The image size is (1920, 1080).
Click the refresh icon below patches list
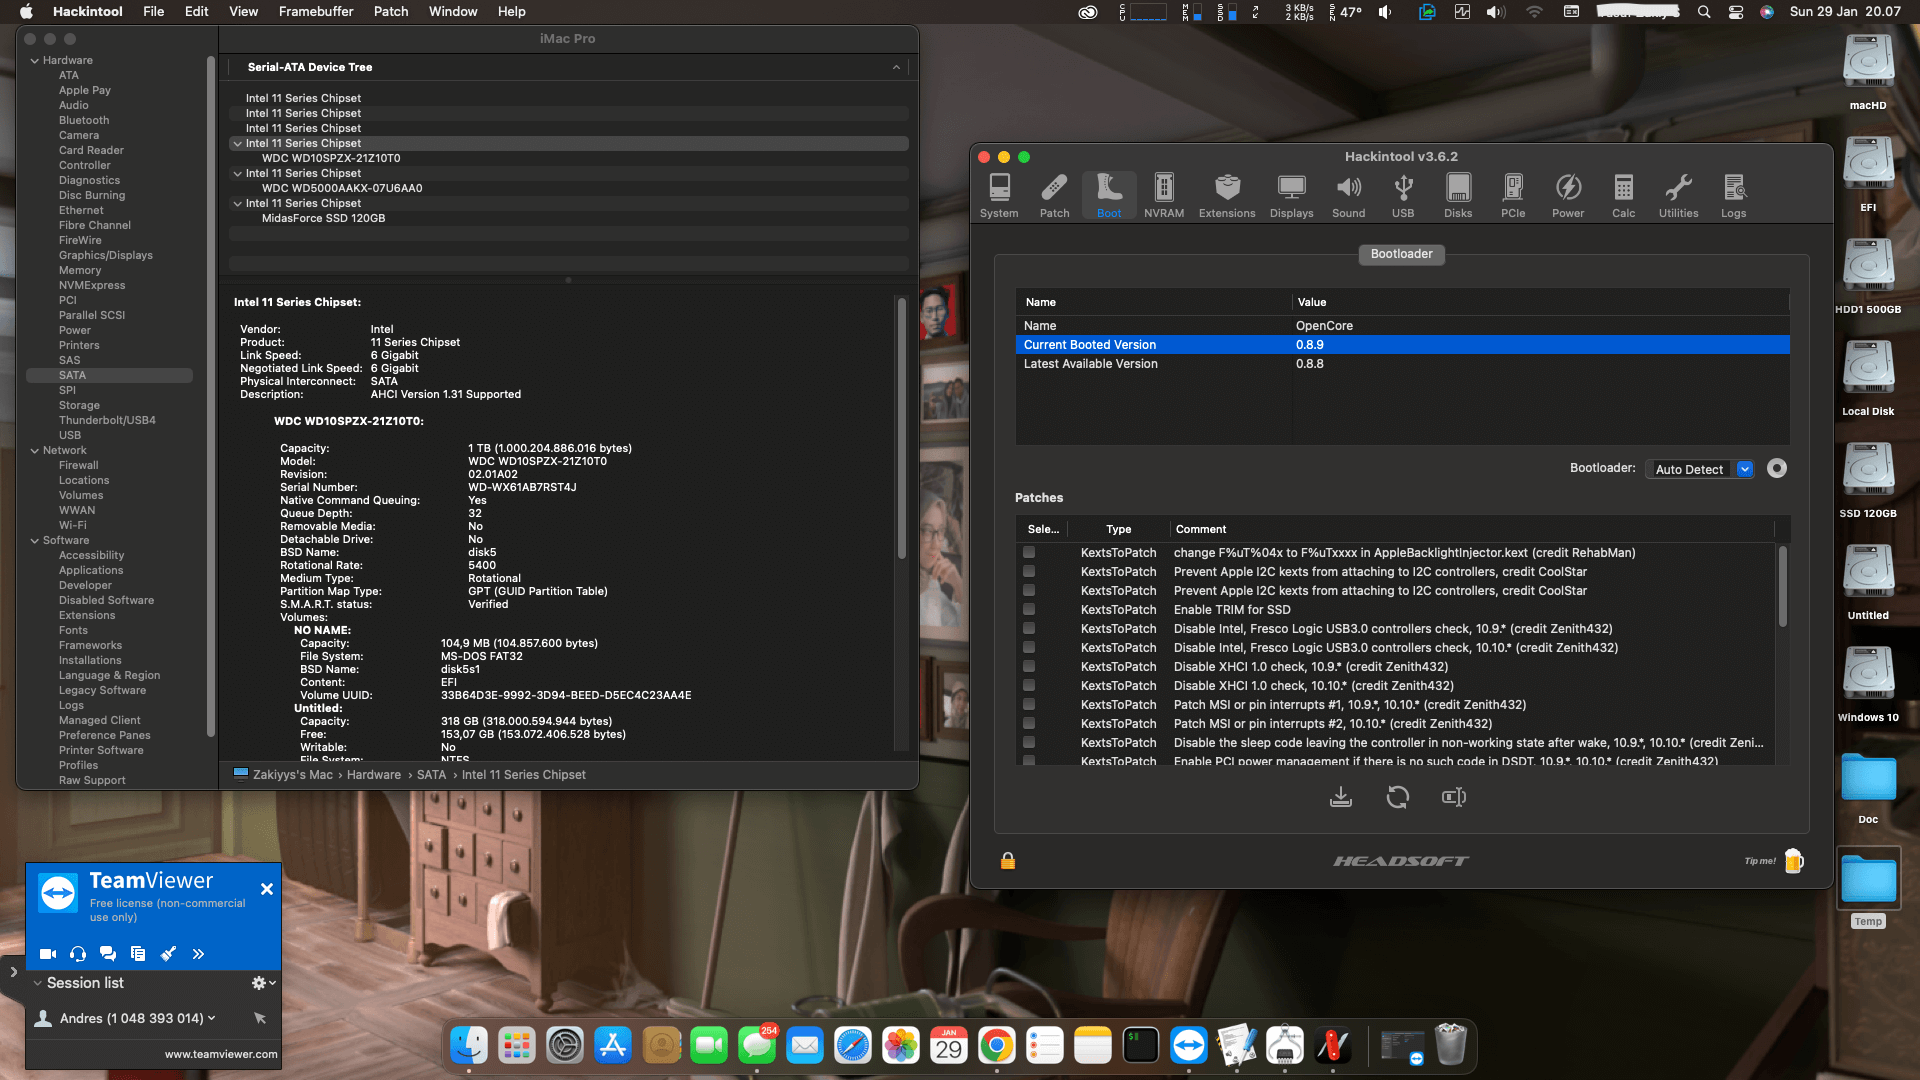(1398, 797)
